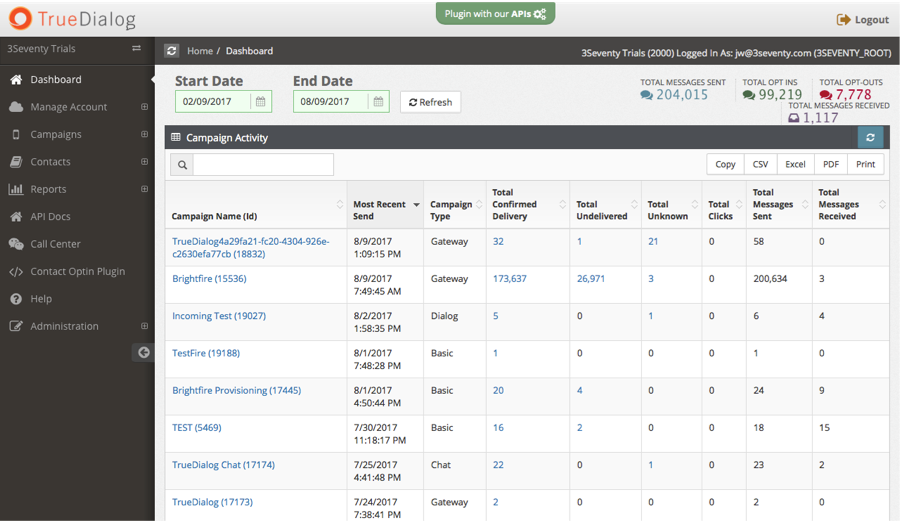Screen dimensions: 900x521
Task: Open Call Center in sidebar
Action: [55, 244]
